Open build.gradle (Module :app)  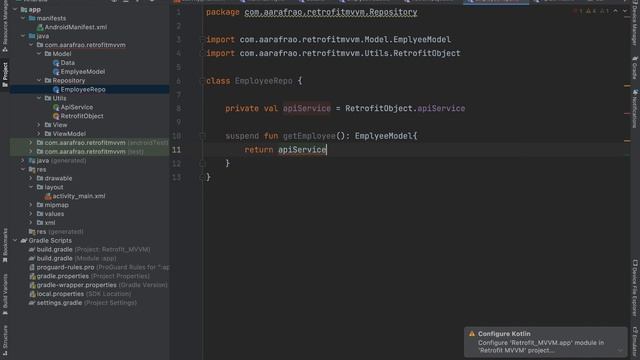point(76,258)
